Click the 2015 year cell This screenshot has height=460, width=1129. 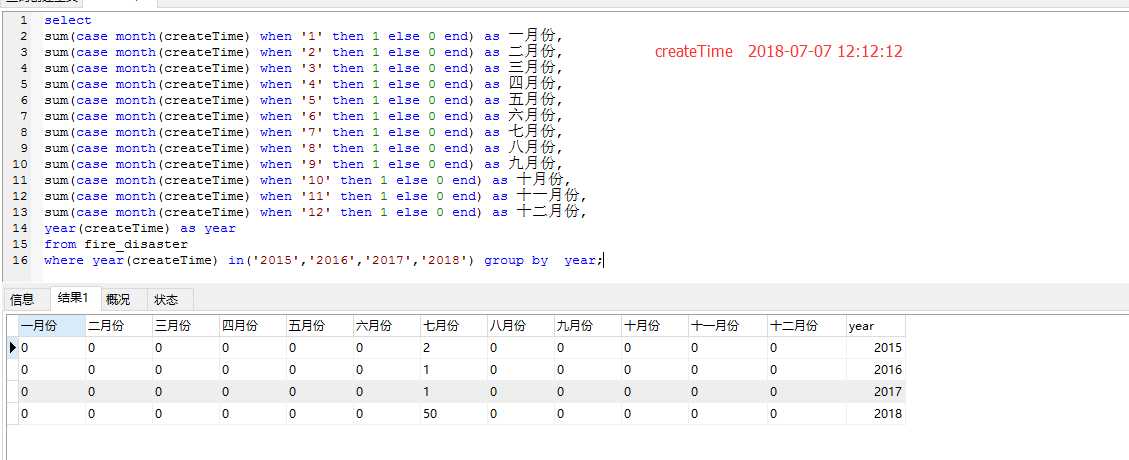click(876, 348)
